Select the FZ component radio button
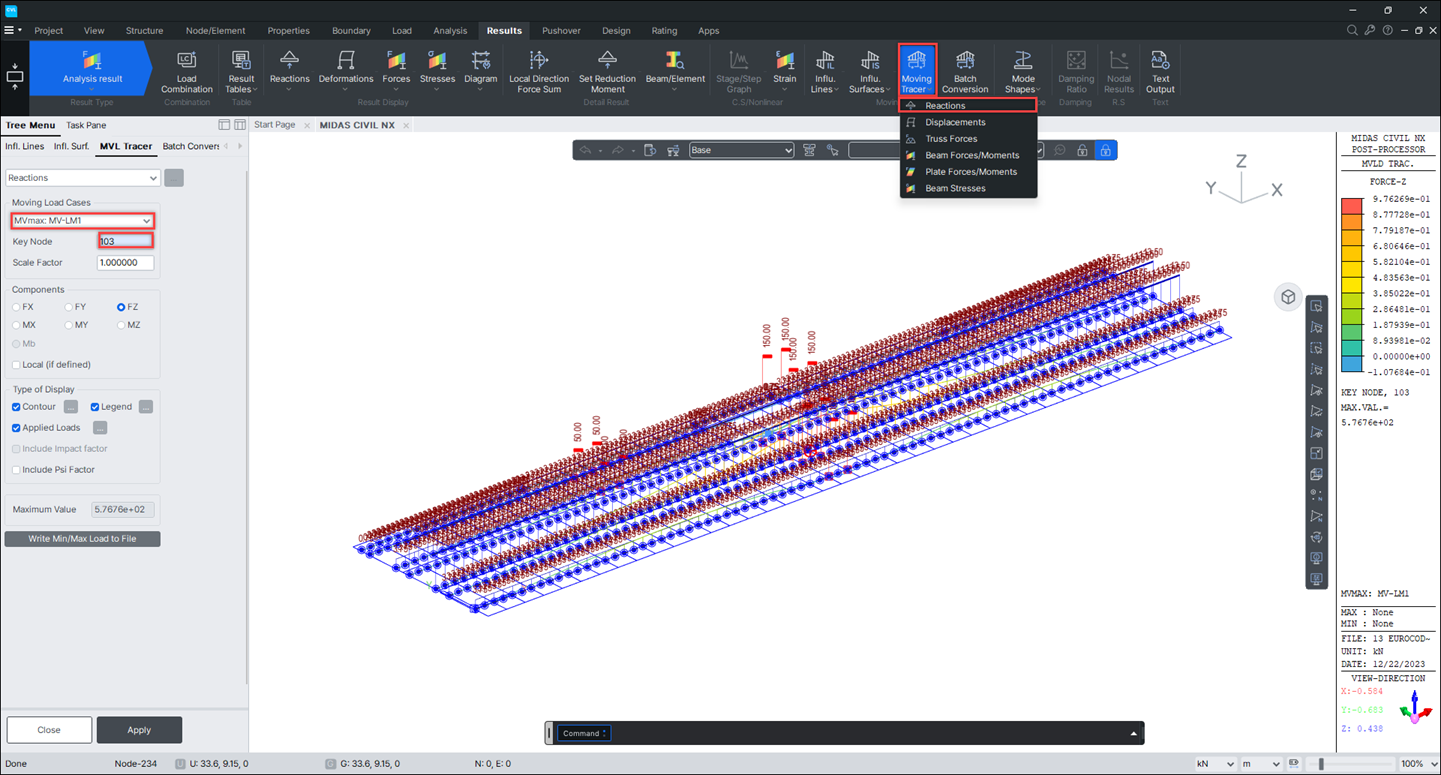This screenshot has width=1441, height=775. (121, 307)
